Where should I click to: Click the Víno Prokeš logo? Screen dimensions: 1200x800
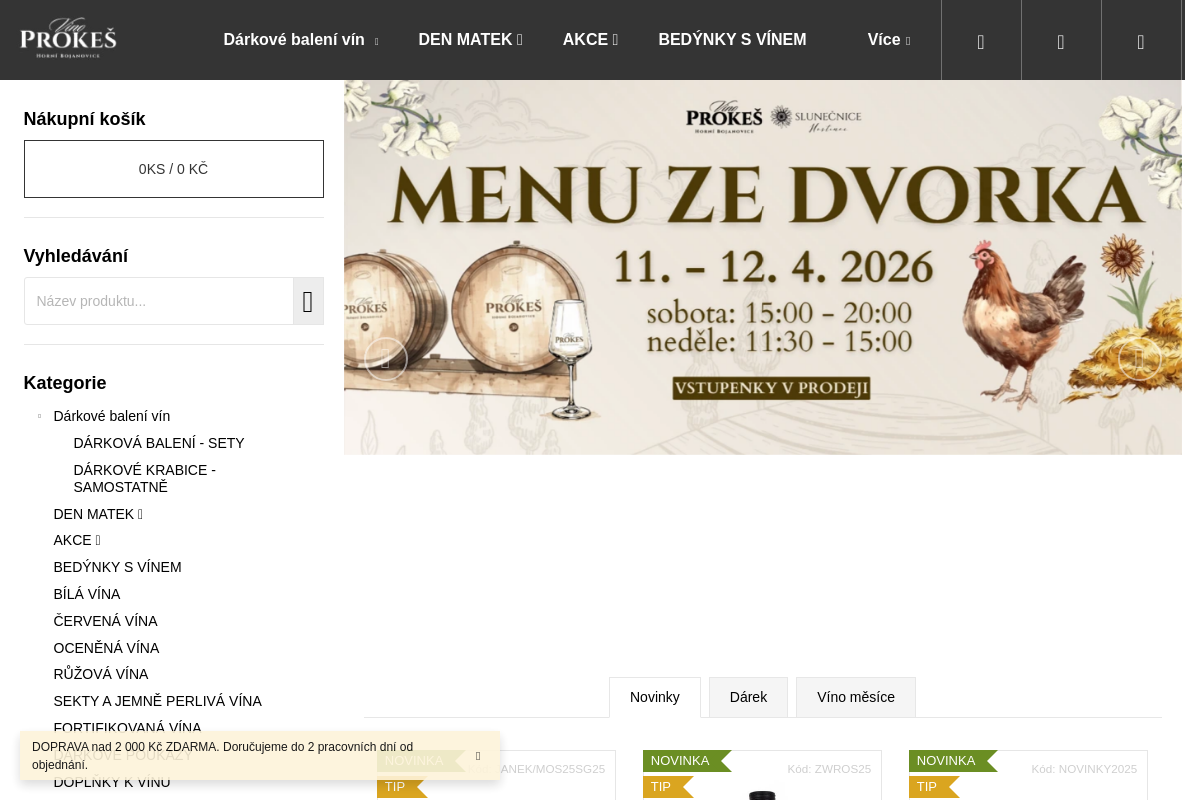68,38
